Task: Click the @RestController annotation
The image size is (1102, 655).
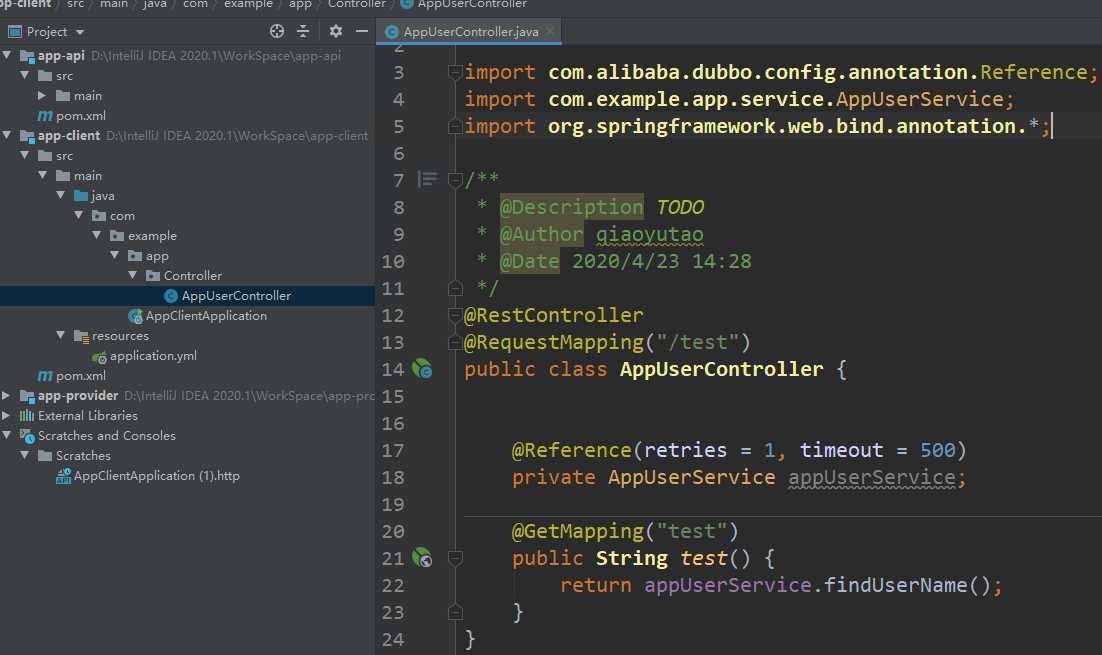Action: 553,315
